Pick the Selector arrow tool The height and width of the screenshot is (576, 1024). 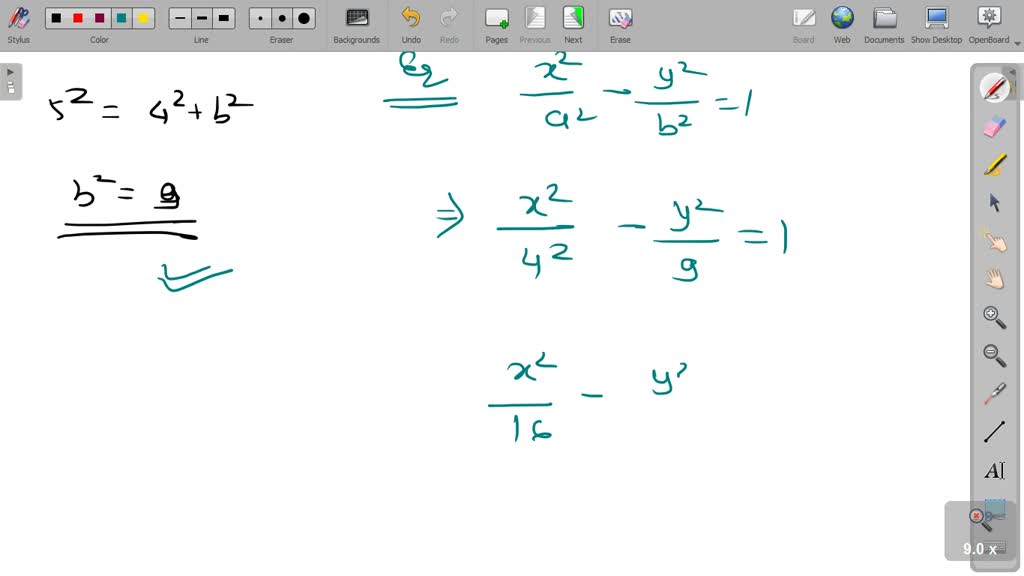[994, 202]
